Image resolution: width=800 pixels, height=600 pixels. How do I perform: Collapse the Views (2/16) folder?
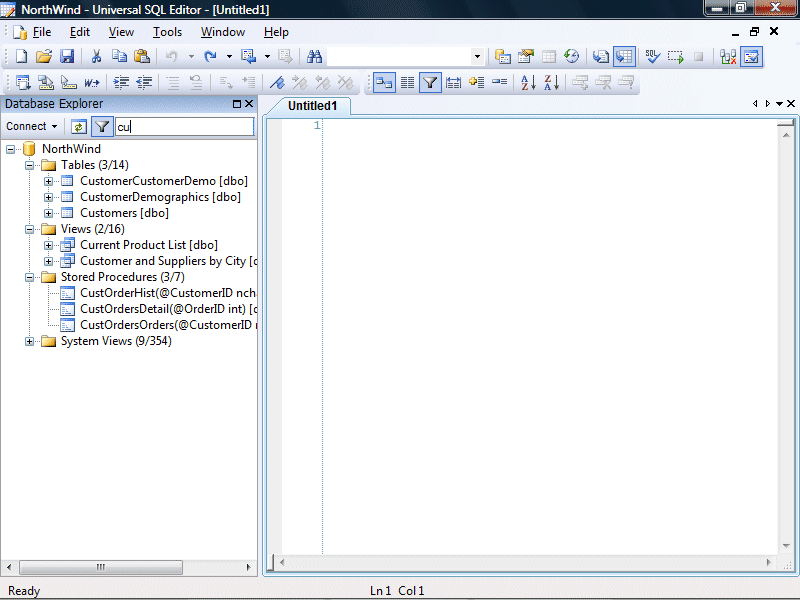(30, 230)
